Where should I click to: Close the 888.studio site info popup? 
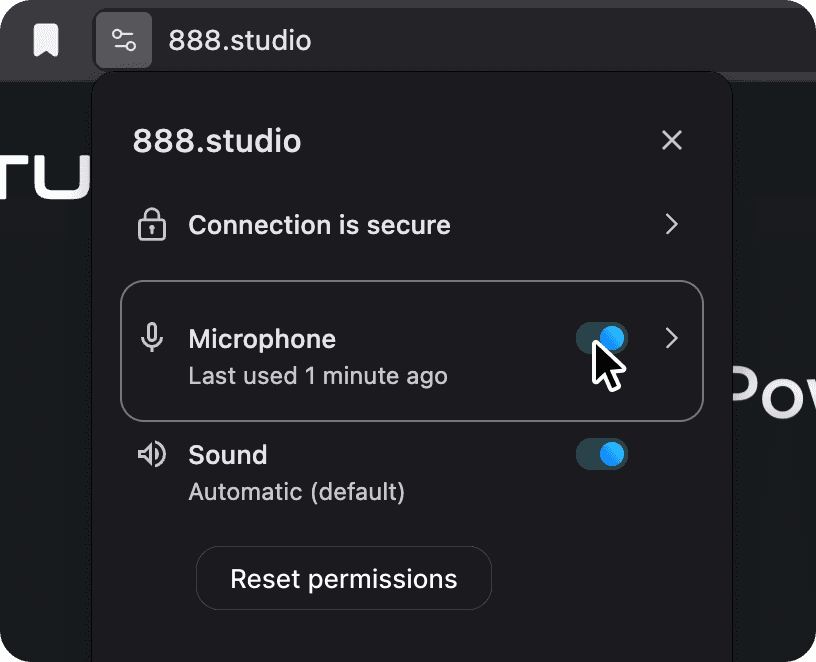[671, 140]
